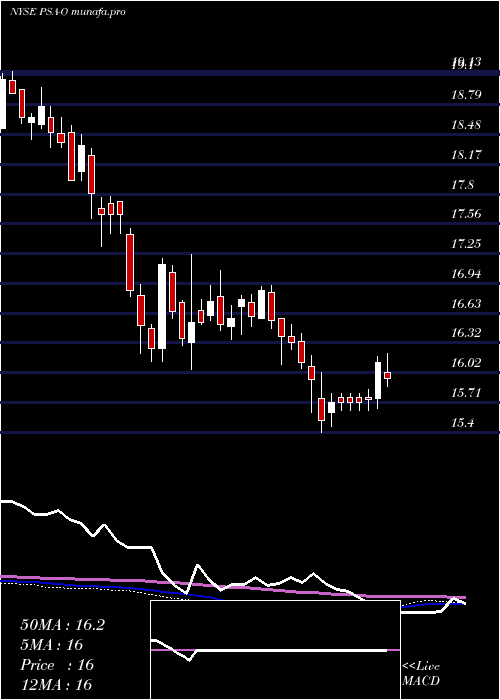
Task: Select the 16.94 price axis label
Action: (466, 274)
